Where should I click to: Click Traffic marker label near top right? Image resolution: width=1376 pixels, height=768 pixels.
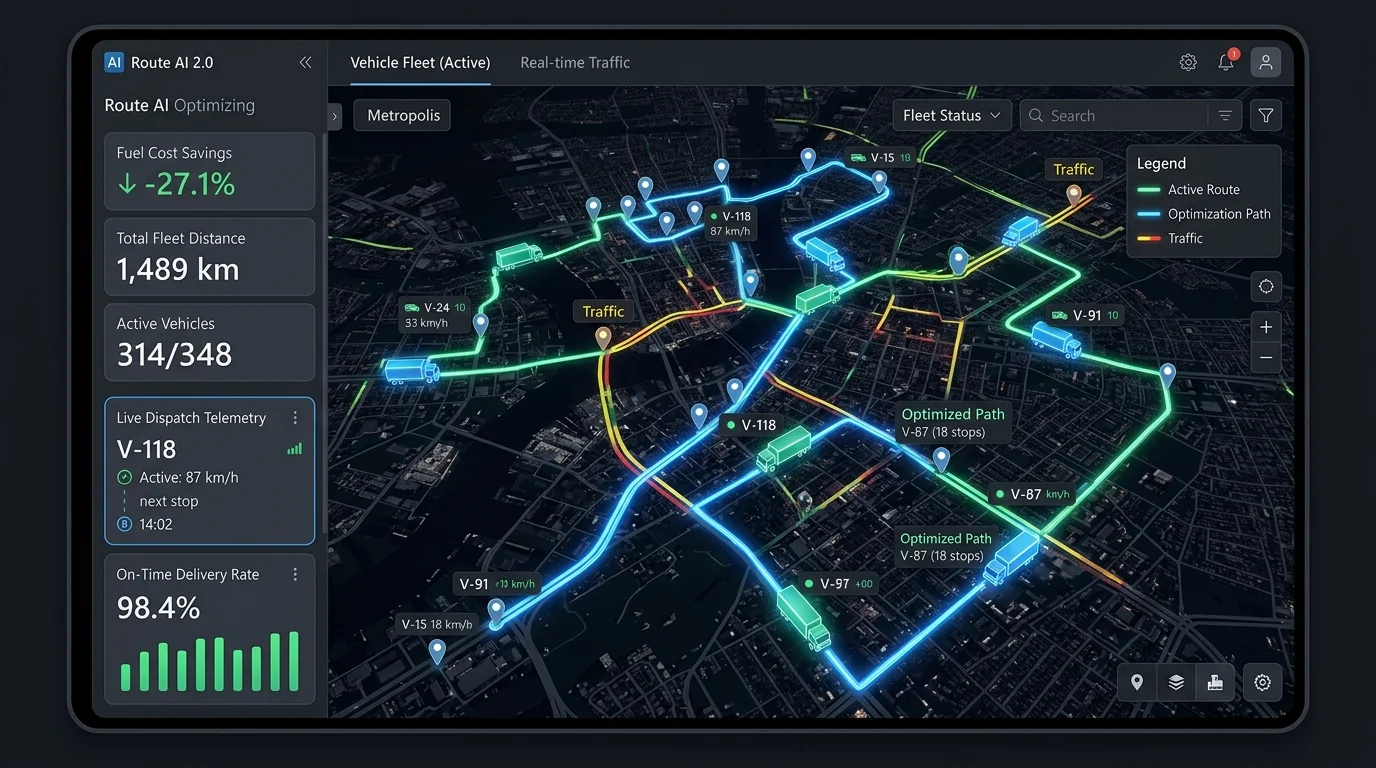point(1074,169)
